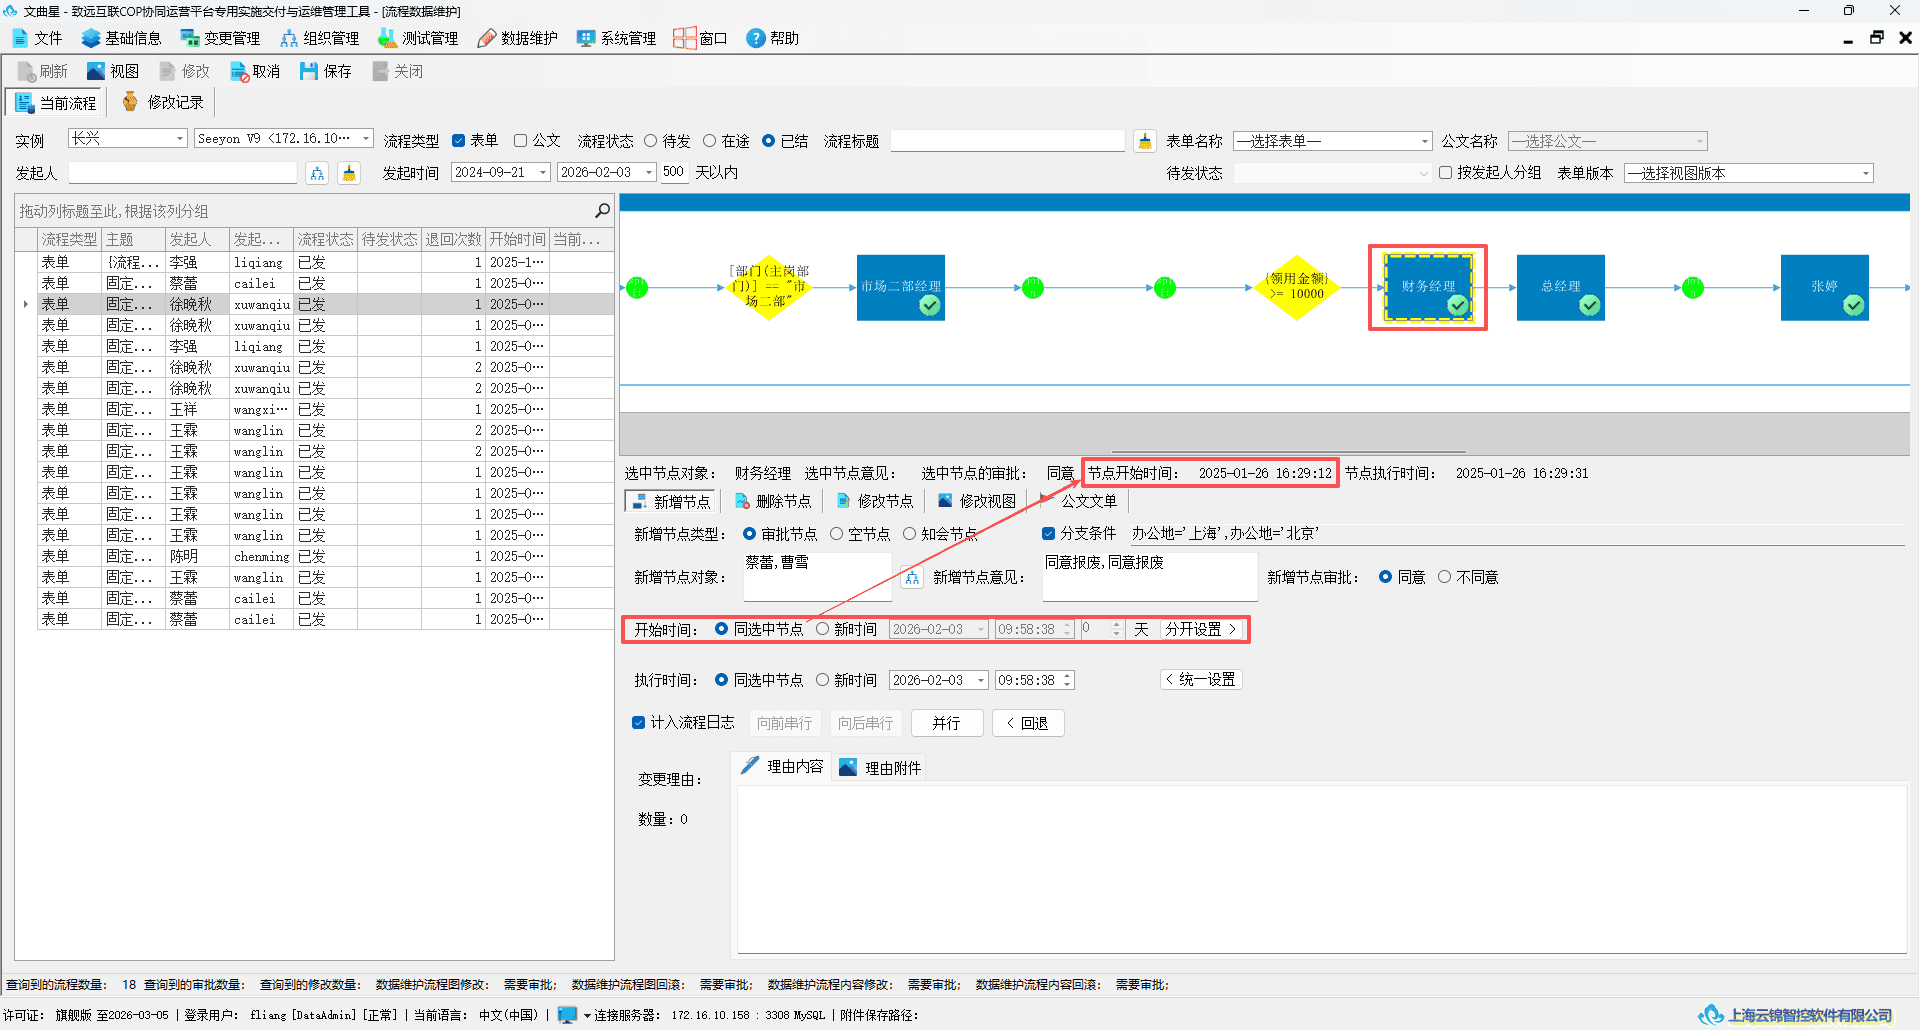Screen dimensions: 1920x1030
Task: Click the 并行 button
Action: point(946,723)
